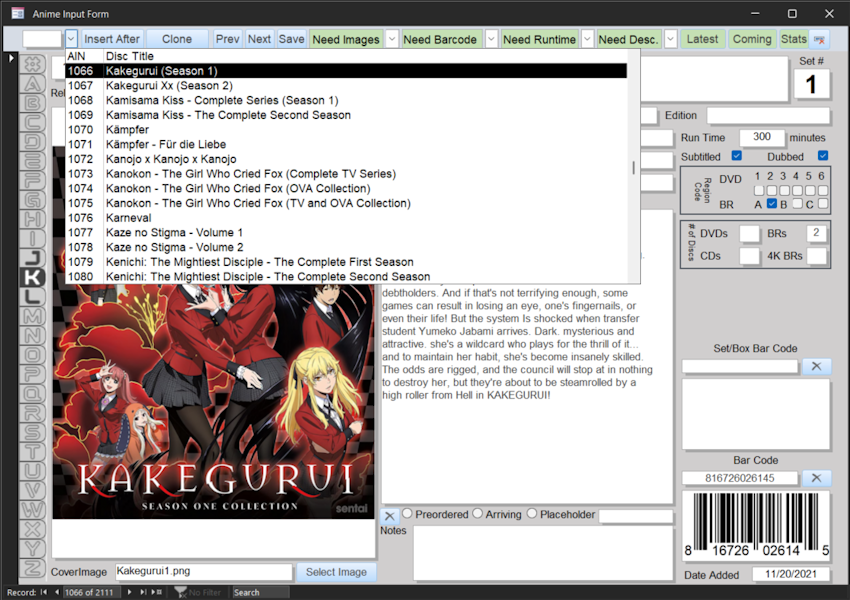Go to the letter G index

33,200
